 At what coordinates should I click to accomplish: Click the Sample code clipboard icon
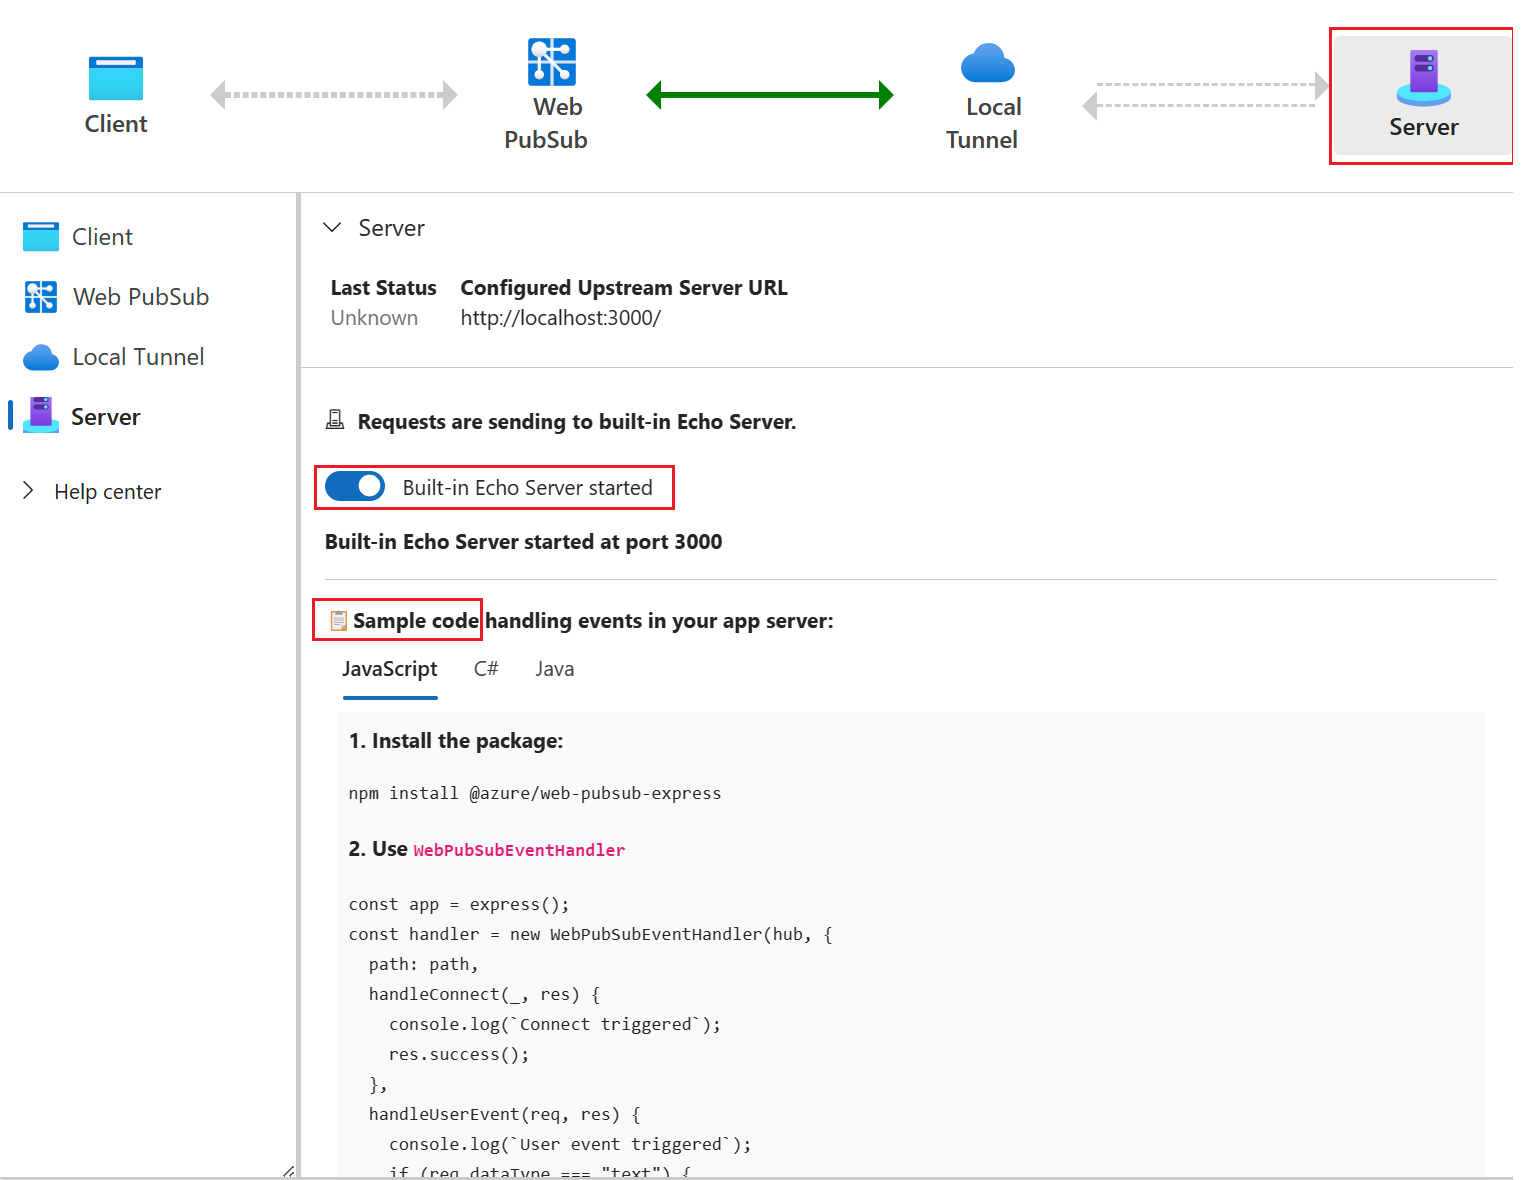click(x=339, y=621)
